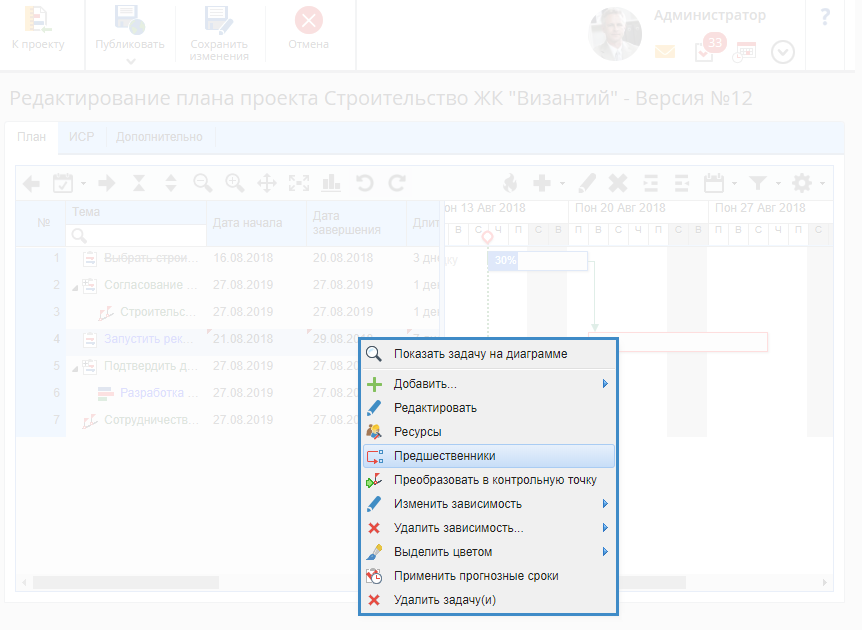
Task: Open 'Выделить цветом' menu entry
Action: (x=488, y=552)
